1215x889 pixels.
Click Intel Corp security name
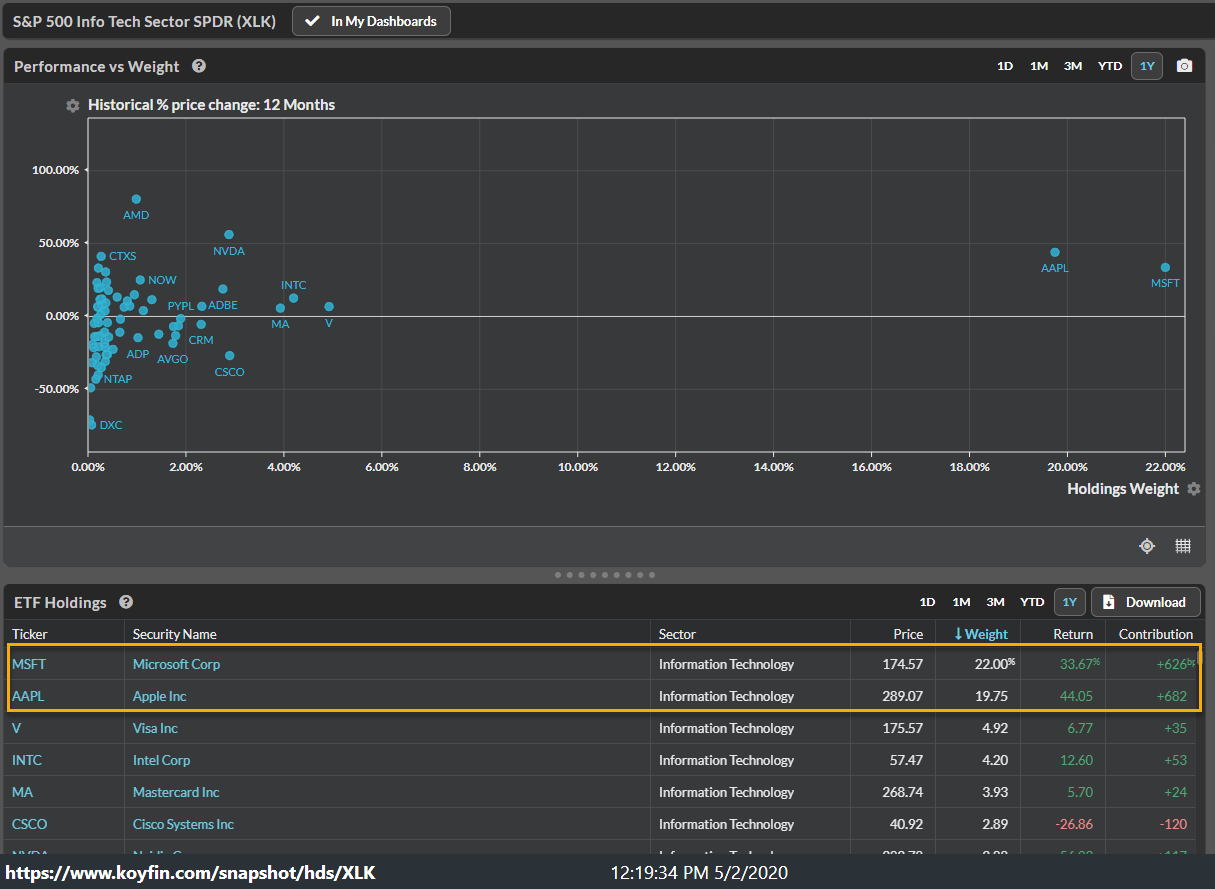coord(161,760)
